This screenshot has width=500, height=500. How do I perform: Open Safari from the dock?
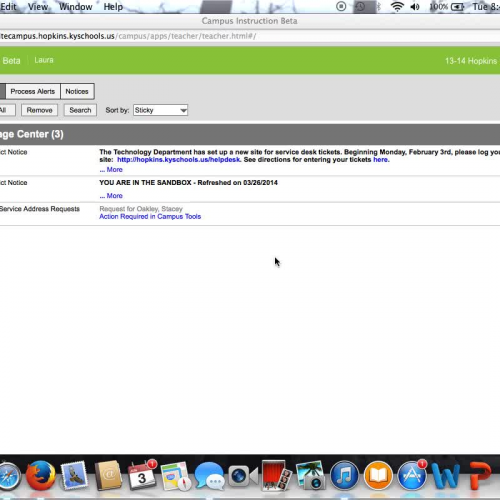coord(9,476)
